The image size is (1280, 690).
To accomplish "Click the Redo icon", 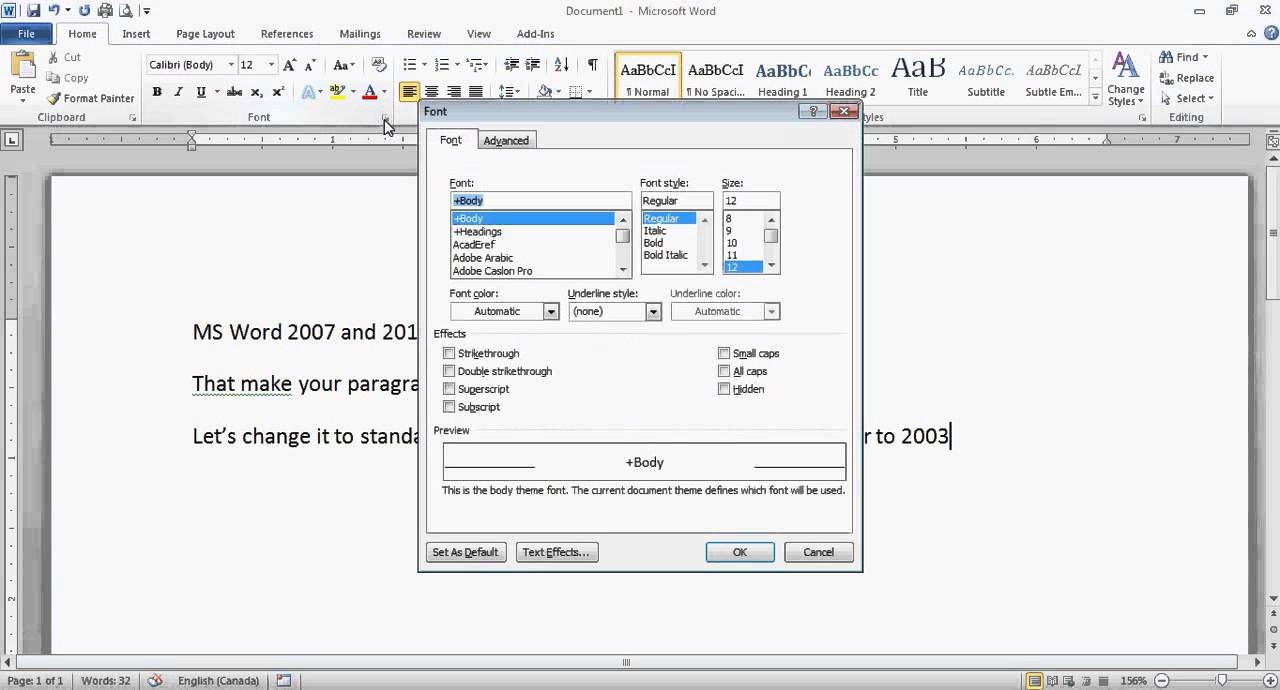I will pyautogui.click(x=84, y=11).
